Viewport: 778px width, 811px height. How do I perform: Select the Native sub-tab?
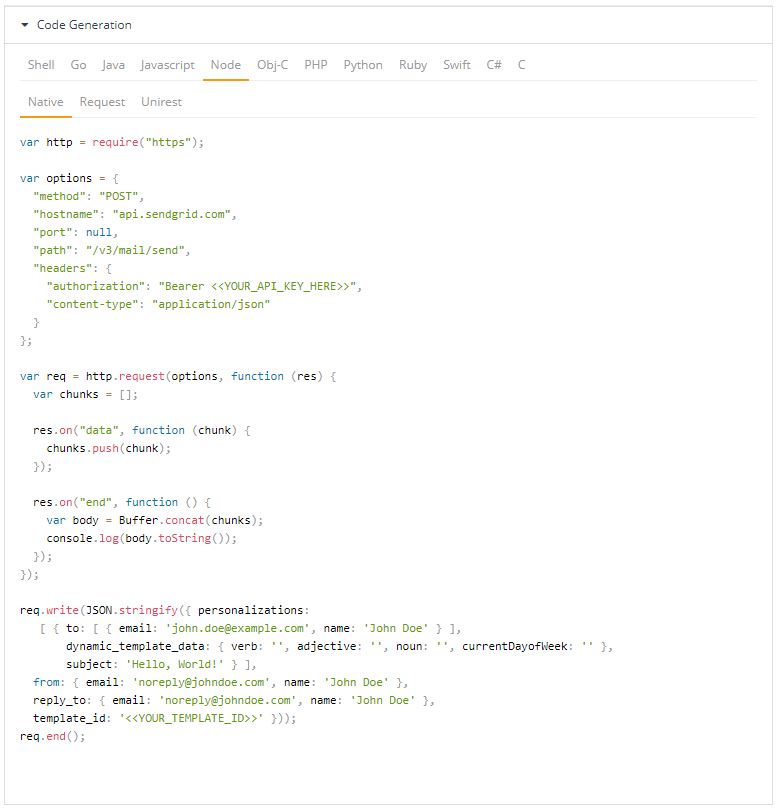click(46, 102)
